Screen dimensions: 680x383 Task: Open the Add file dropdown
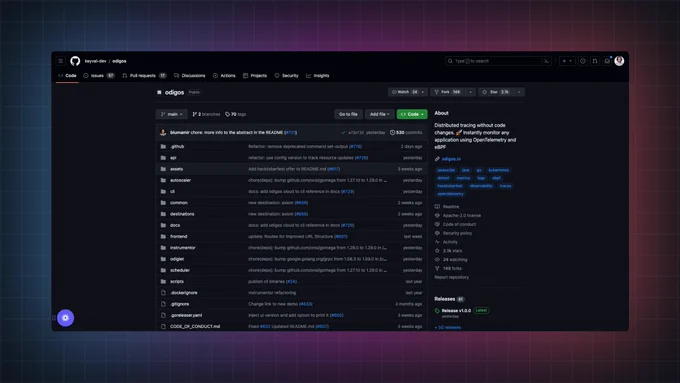[x=379, y=115]
